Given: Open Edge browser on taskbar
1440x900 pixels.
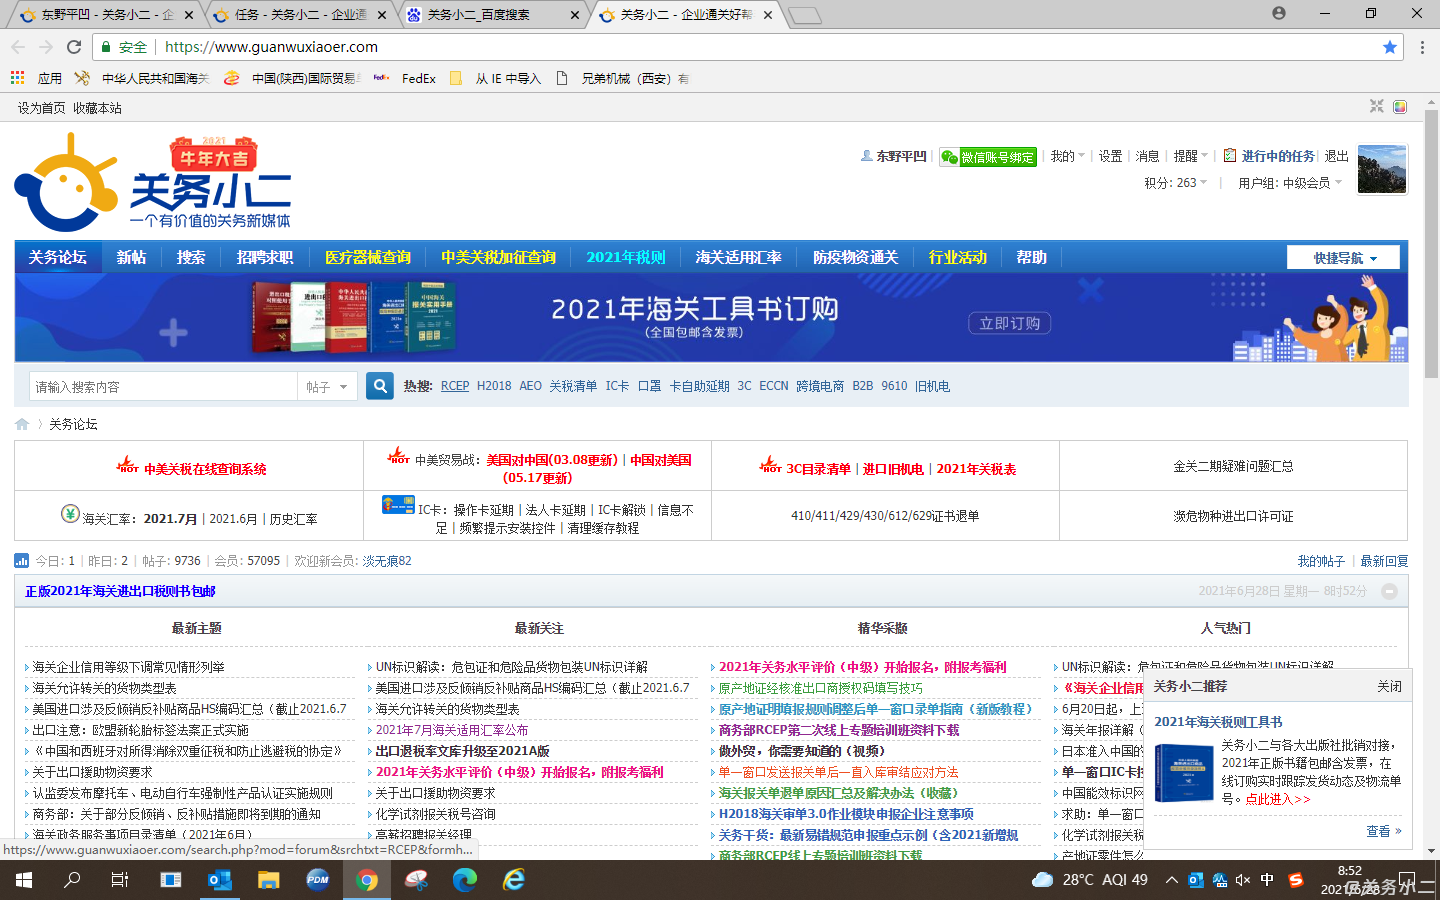Looking at the screenshot, I should (465, 880).
